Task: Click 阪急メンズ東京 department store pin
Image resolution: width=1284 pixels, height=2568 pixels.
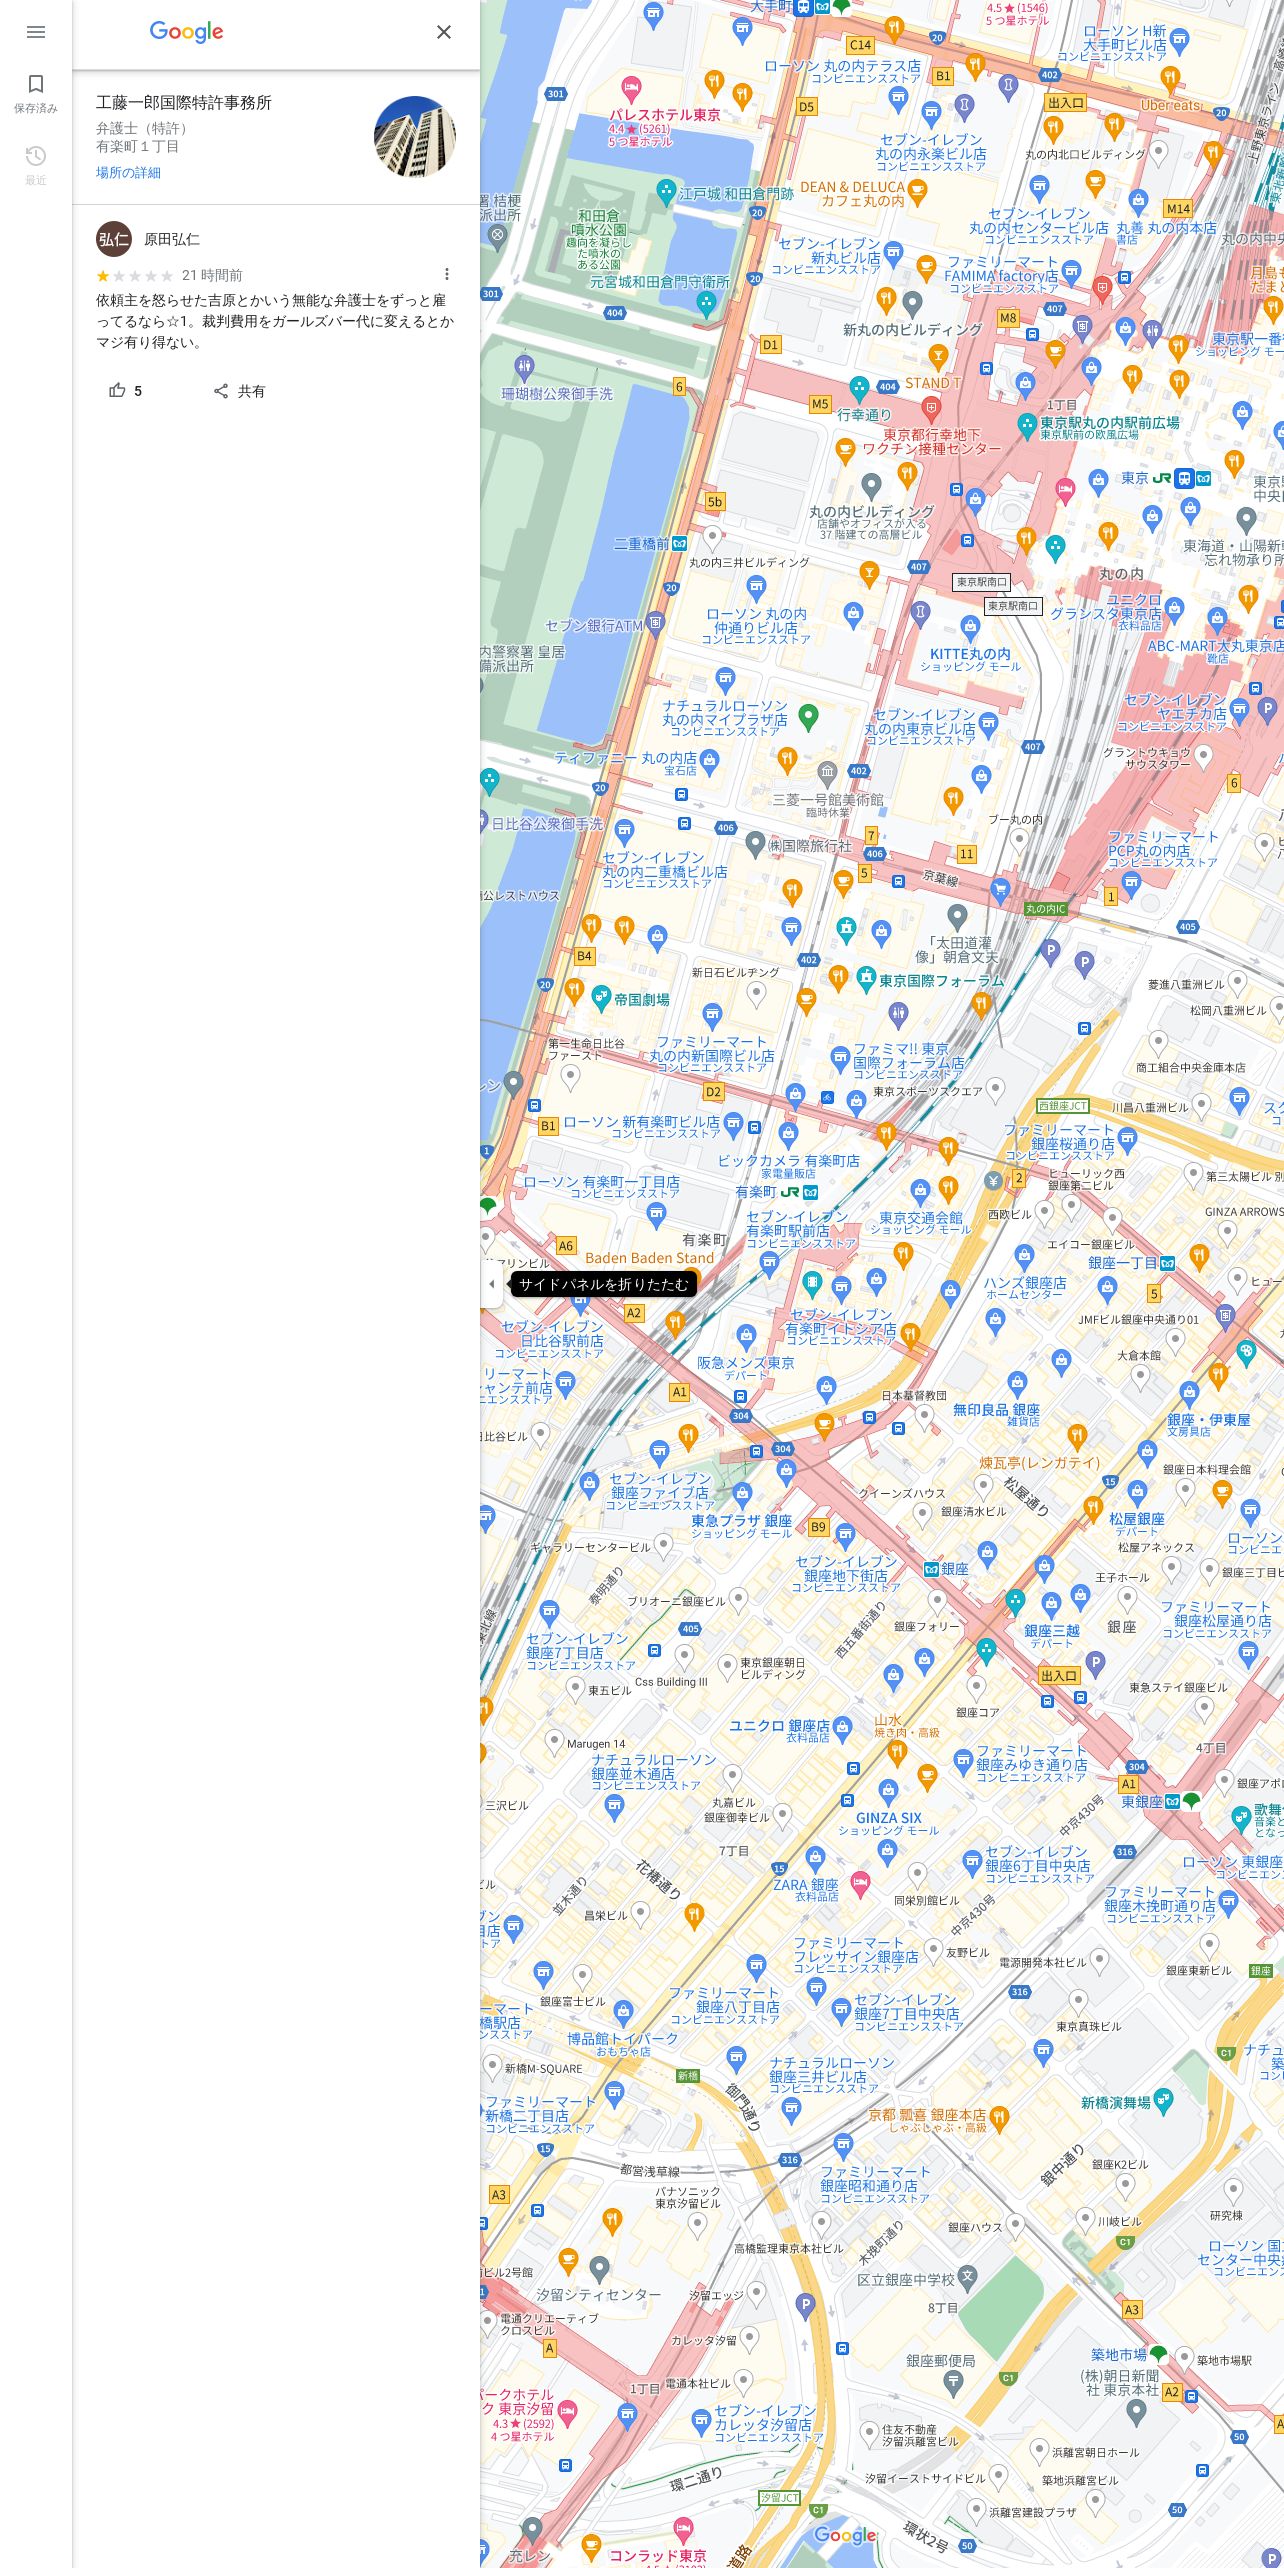Action: pyautogui.click(x=746, y=1336)
